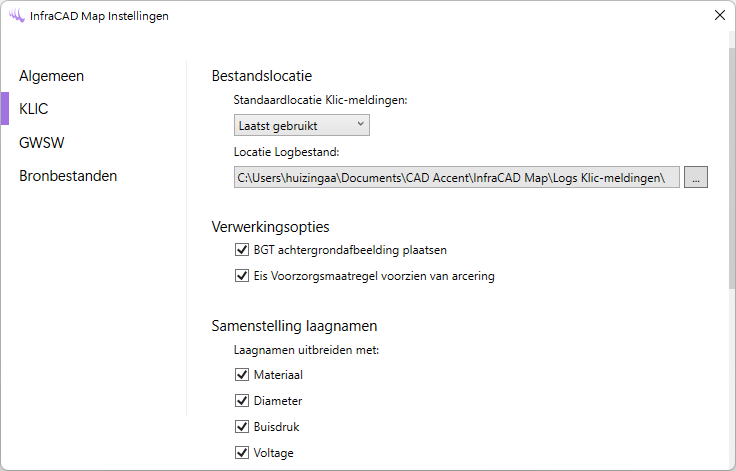Screen dimensions: 736x471
Task: Disable the Materiaal layer name checkbox
Action: (241, 375)
